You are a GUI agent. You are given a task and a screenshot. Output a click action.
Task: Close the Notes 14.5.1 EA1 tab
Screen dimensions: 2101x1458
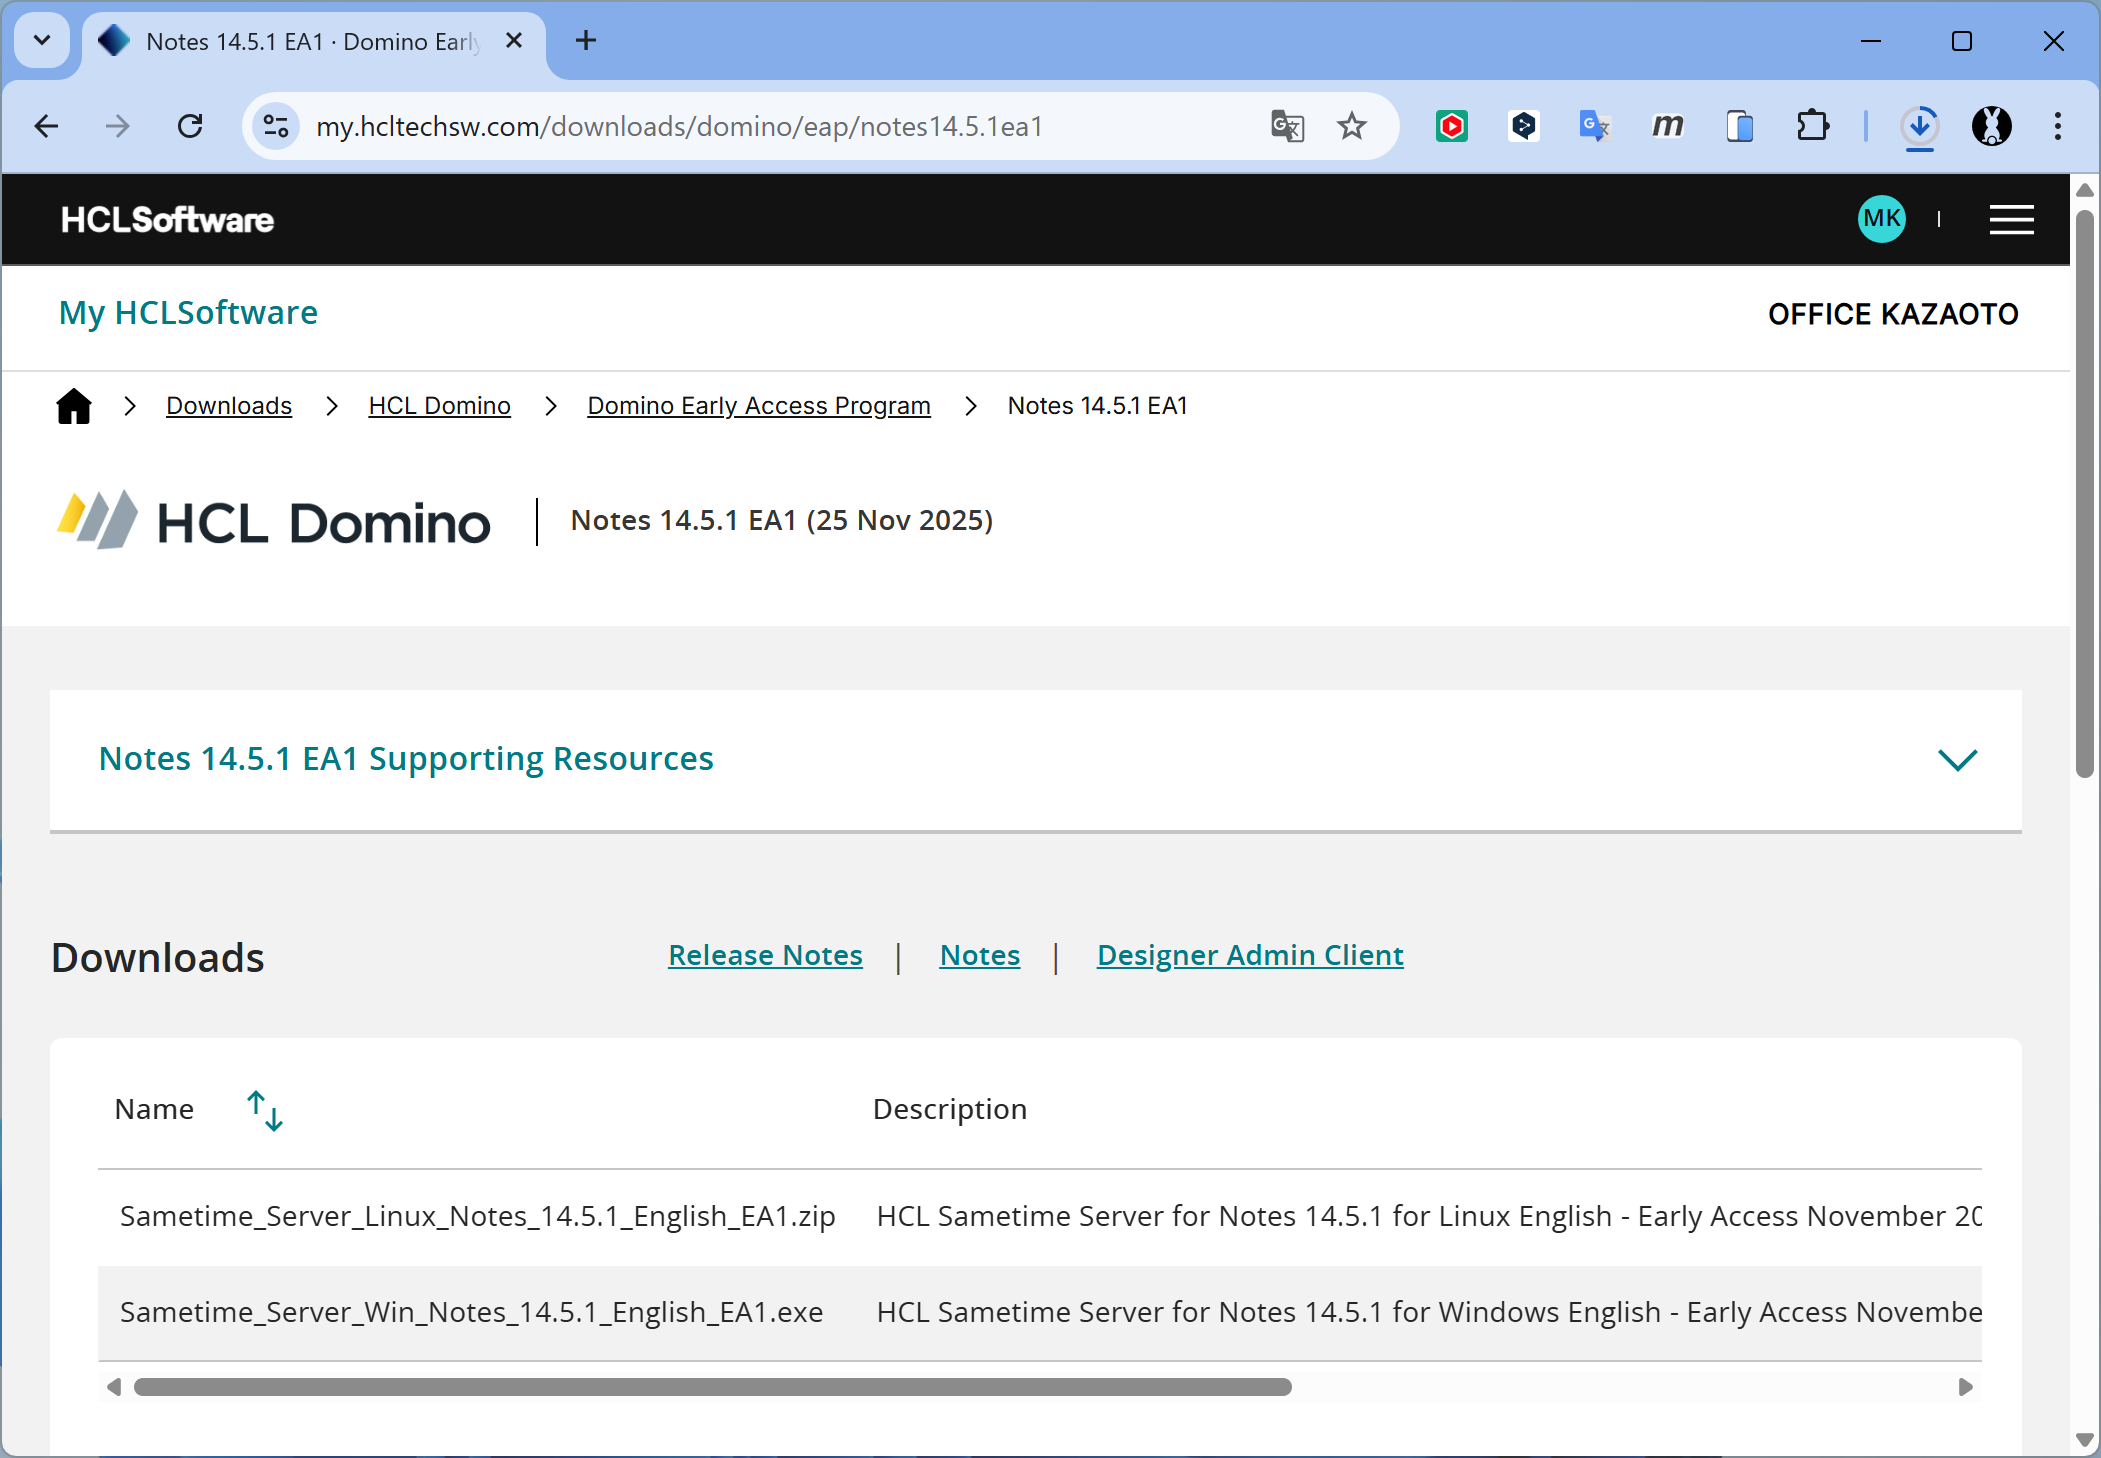click(514, 41)
